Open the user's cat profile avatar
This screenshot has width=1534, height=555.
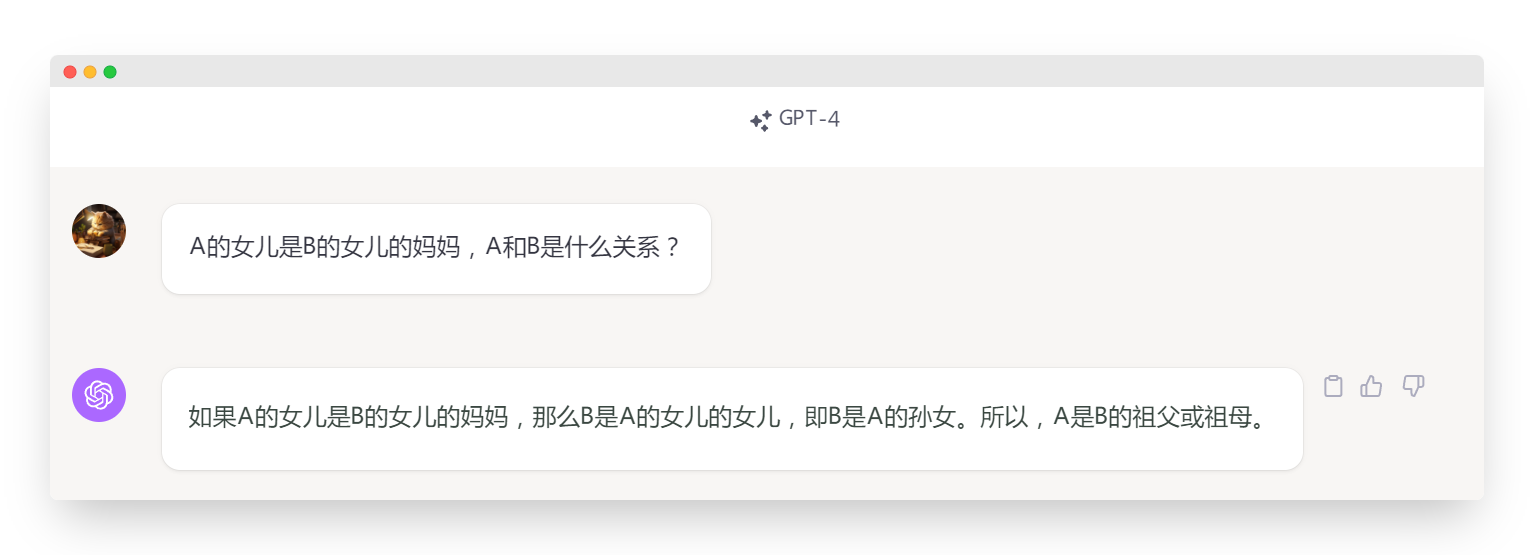[99, 231]
